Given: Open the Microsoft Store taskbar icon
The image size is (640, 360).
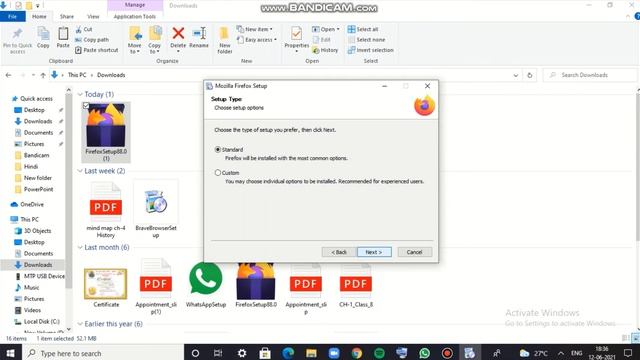Looking at the screenshot, I should pos(265,353).
